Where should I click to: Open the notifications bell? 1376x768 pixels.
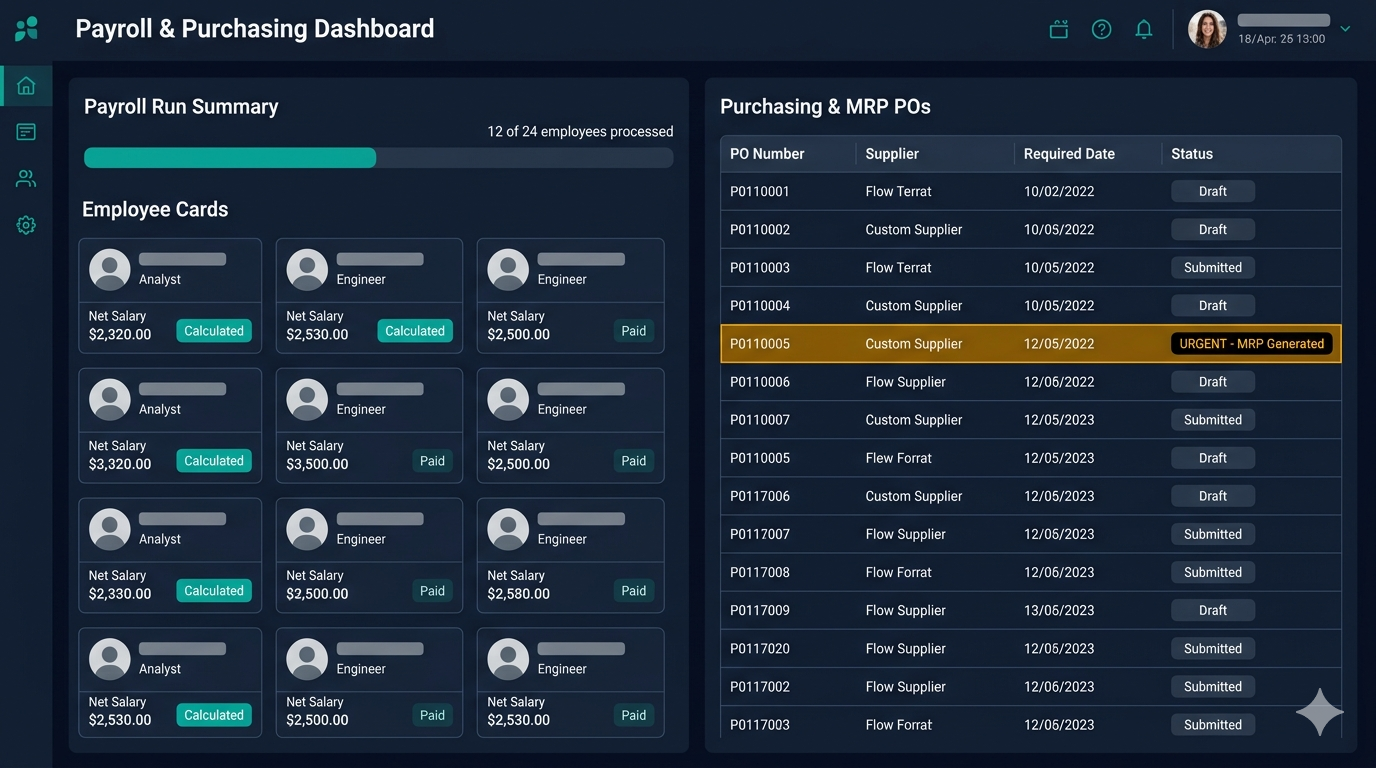coord(1144,30)
